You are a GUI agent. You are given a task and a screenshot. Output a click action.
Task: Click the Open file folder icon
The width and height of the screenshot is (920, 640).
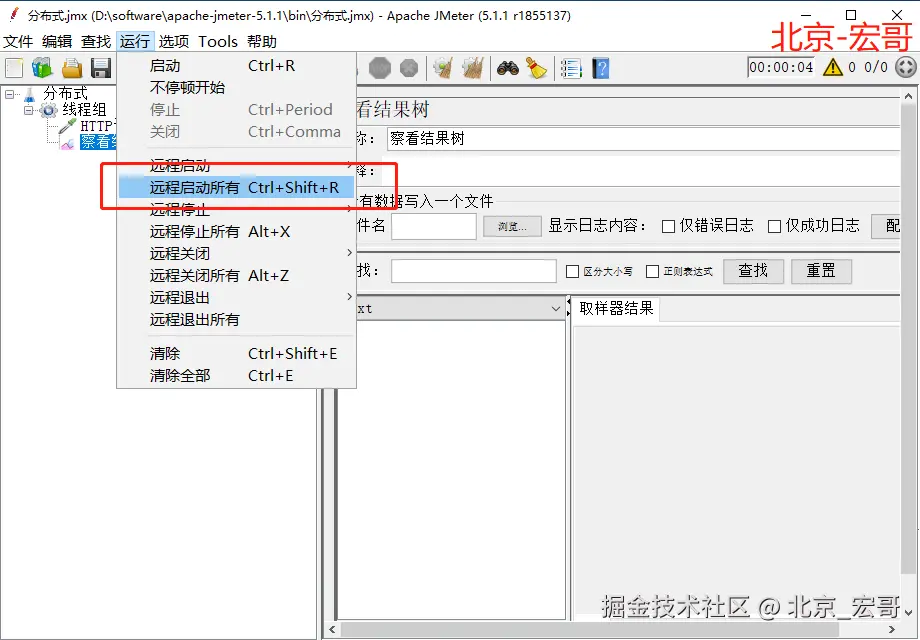click(x=72, y=68)
